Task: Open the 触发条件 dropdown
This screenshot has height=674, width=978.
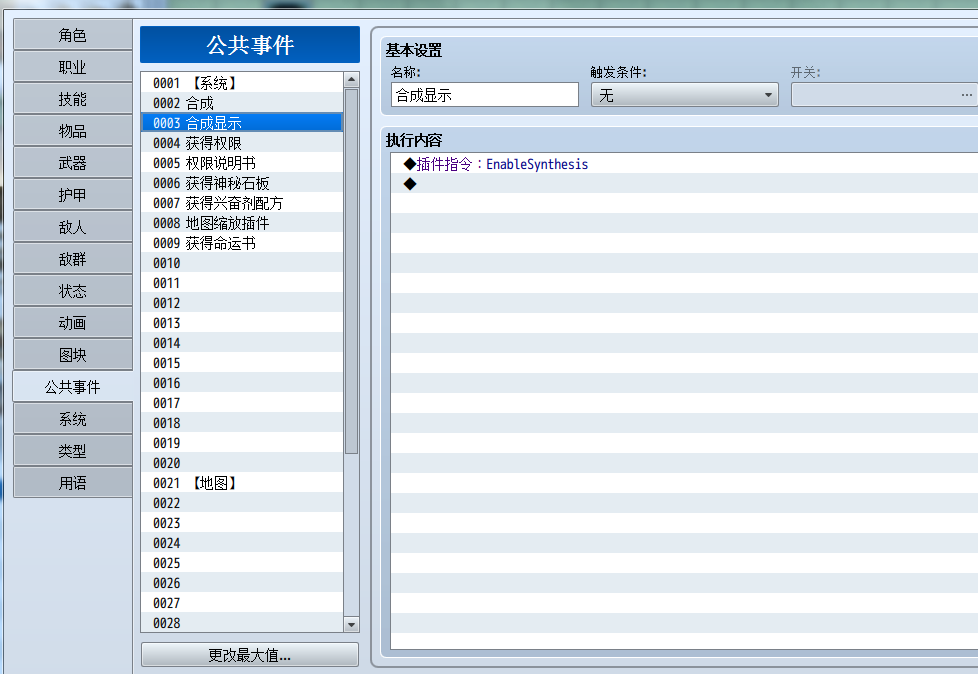Action: (x=684, y=95)
